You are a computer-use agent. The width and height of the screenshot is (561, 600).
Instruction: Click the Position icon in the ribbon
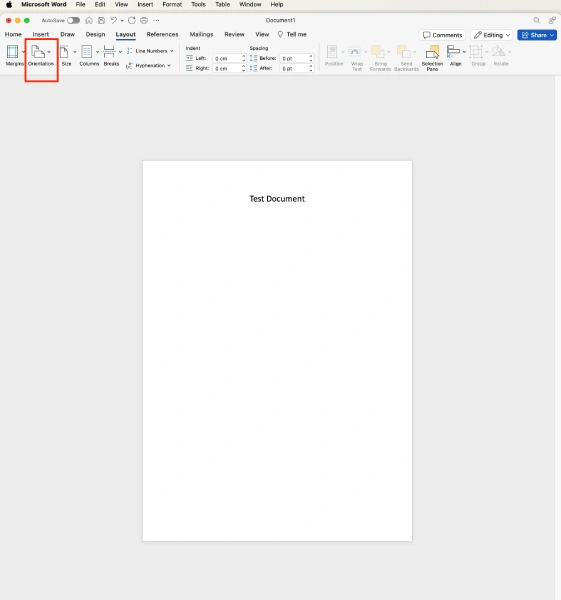tap(332, 52)
